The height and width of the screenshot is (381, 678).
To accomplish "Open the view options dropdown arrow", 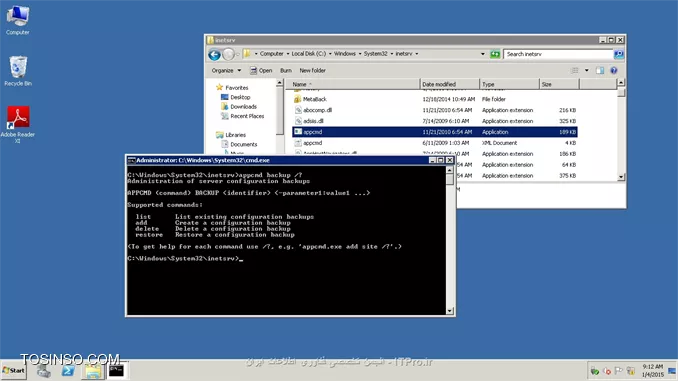I will (x=587, y=70).
